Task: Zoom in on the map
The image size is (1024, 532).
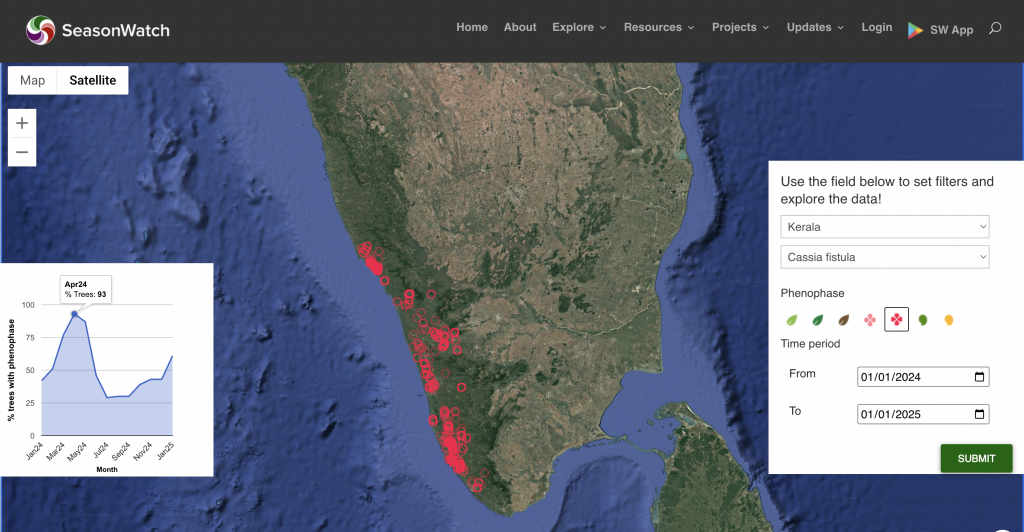Action: point(22,123)
